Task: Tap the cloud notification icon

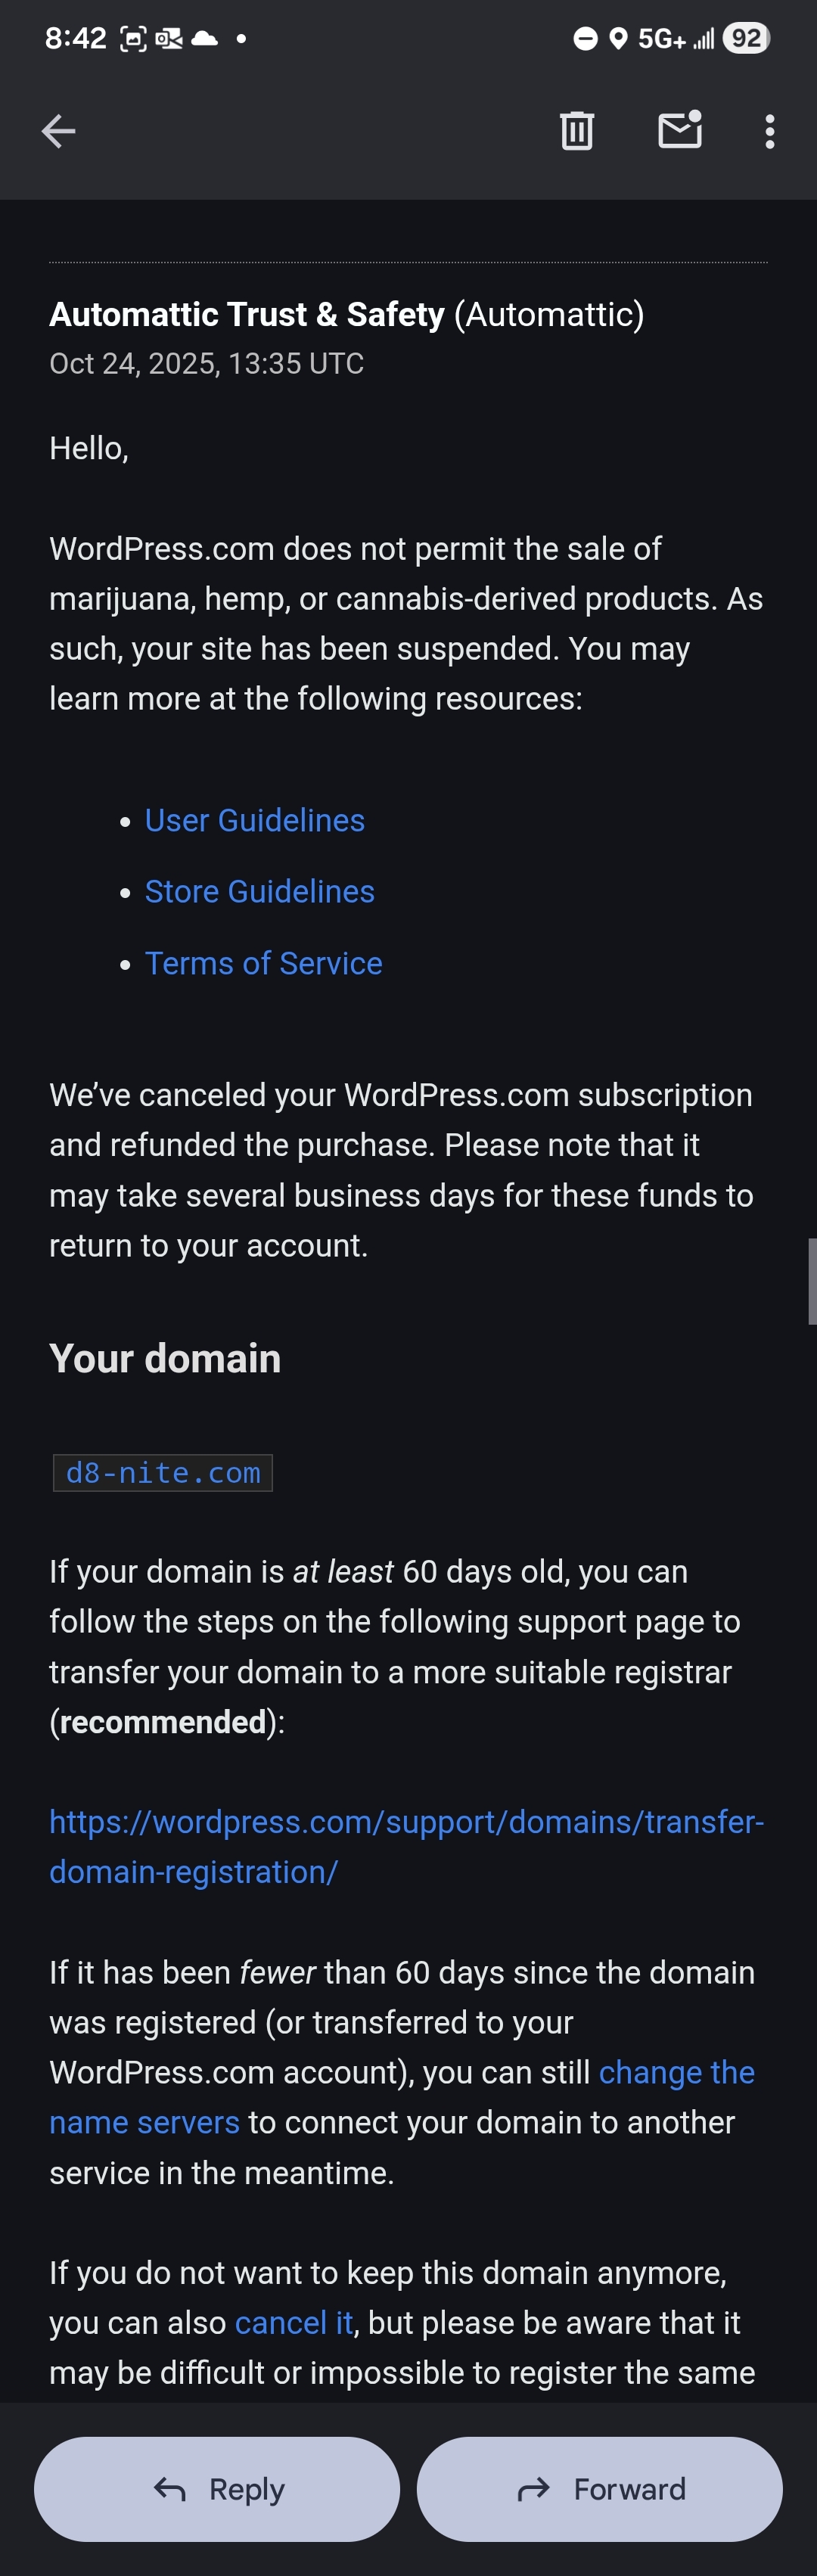Action: 204,38
